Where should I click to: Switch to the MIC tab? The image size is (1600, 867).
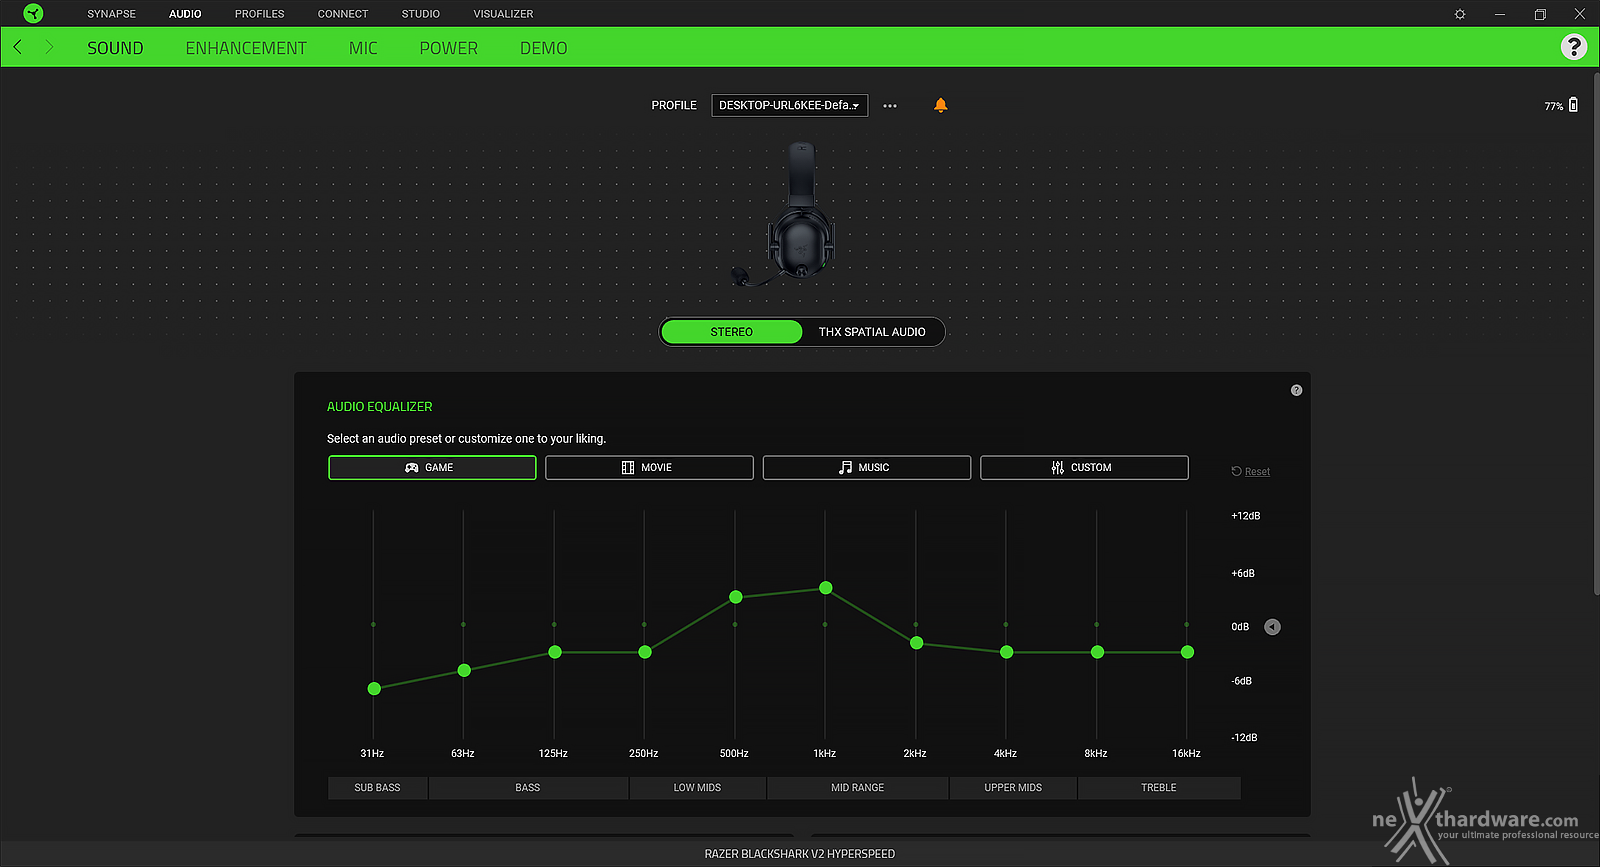click(x=363, y=48)
